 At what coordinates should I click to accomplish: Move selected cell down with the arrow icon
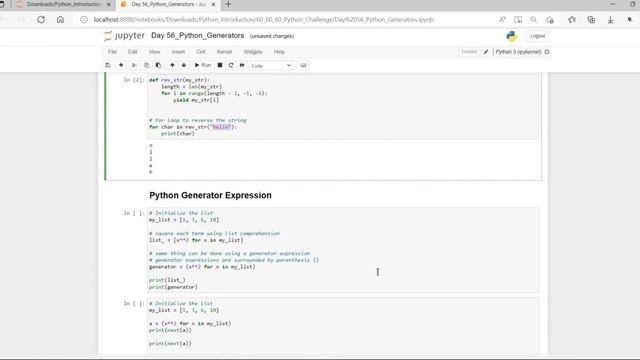pos(184,65)
